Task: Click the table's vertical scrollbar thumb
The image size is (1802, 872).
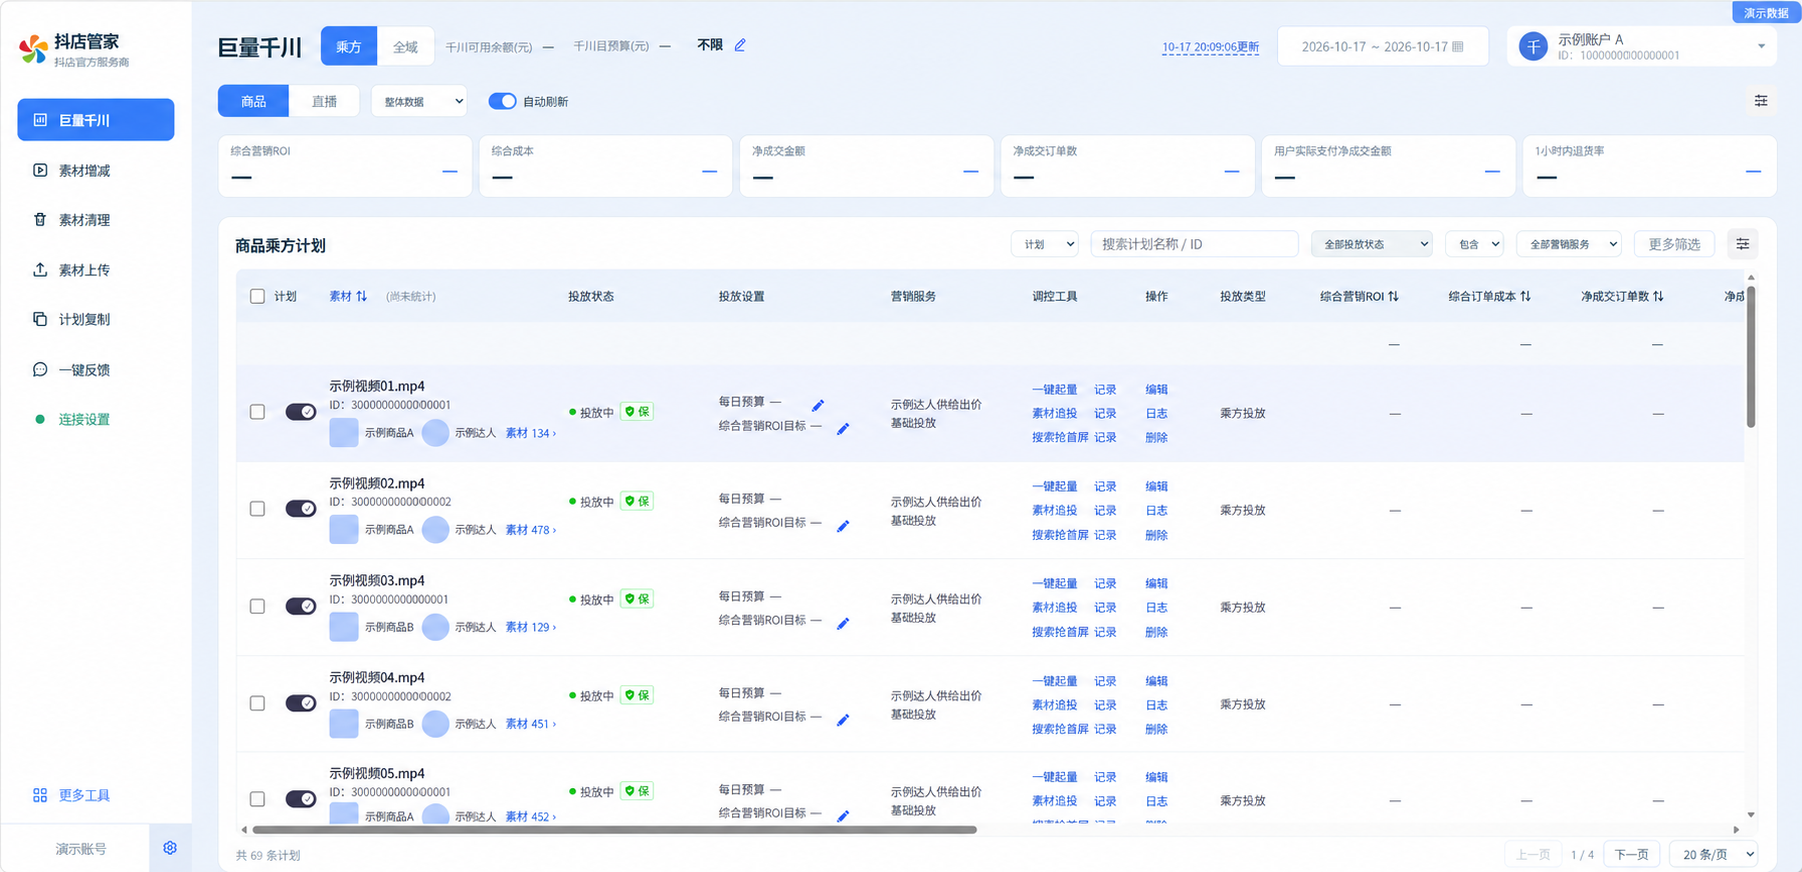Action: [x=1750, y=356]
